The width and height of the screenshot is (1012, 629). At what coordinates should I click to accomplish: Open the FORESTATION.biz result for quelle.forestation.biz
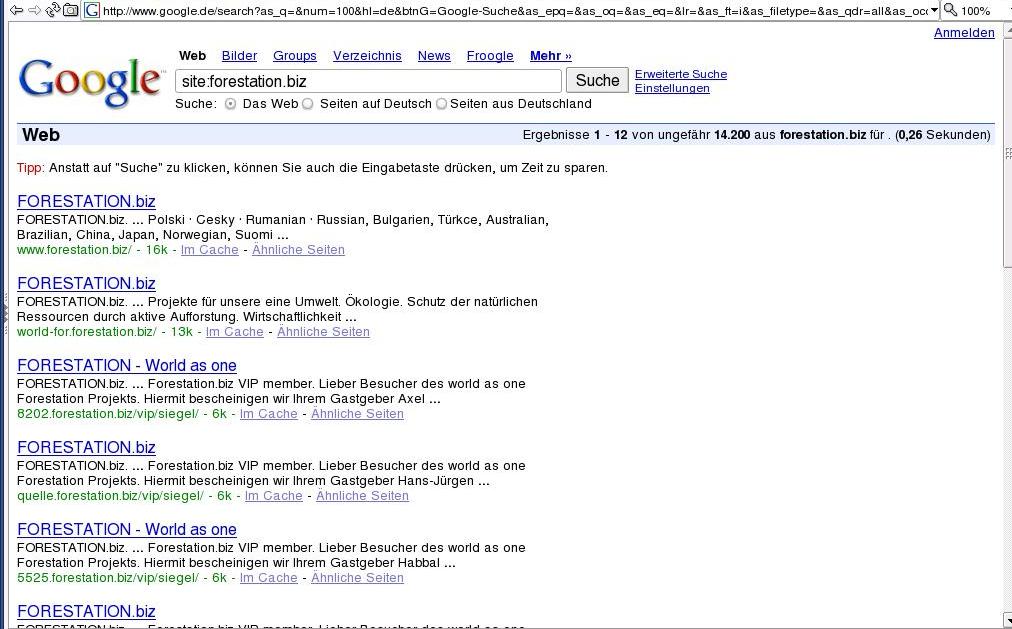coord(86,447)
